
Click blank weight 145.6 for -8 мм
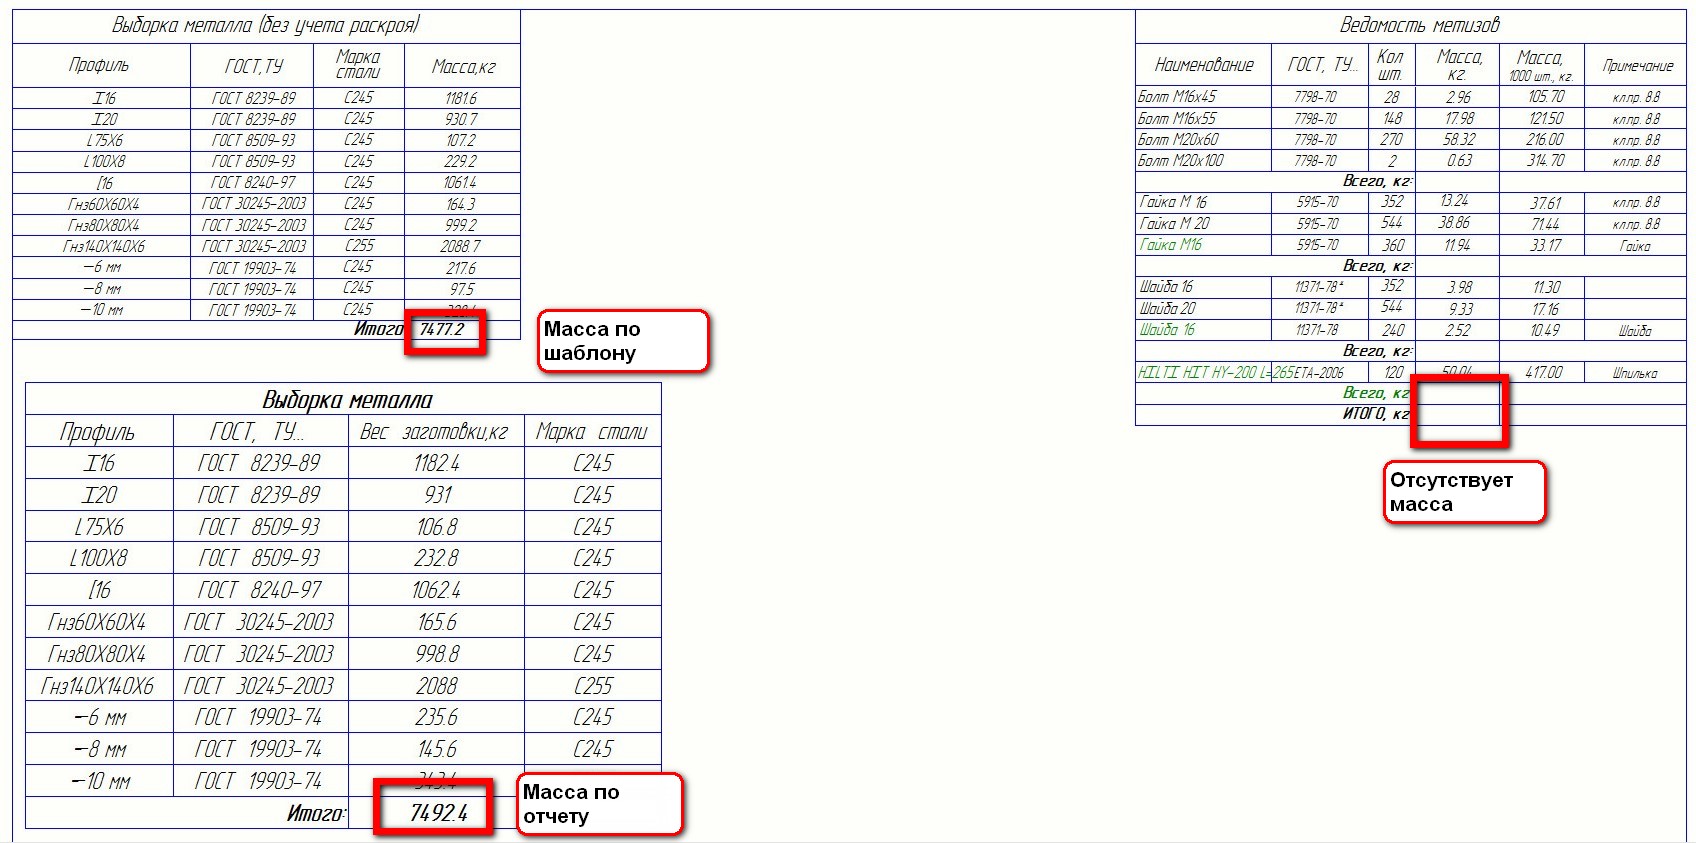(x=437, y=749)
